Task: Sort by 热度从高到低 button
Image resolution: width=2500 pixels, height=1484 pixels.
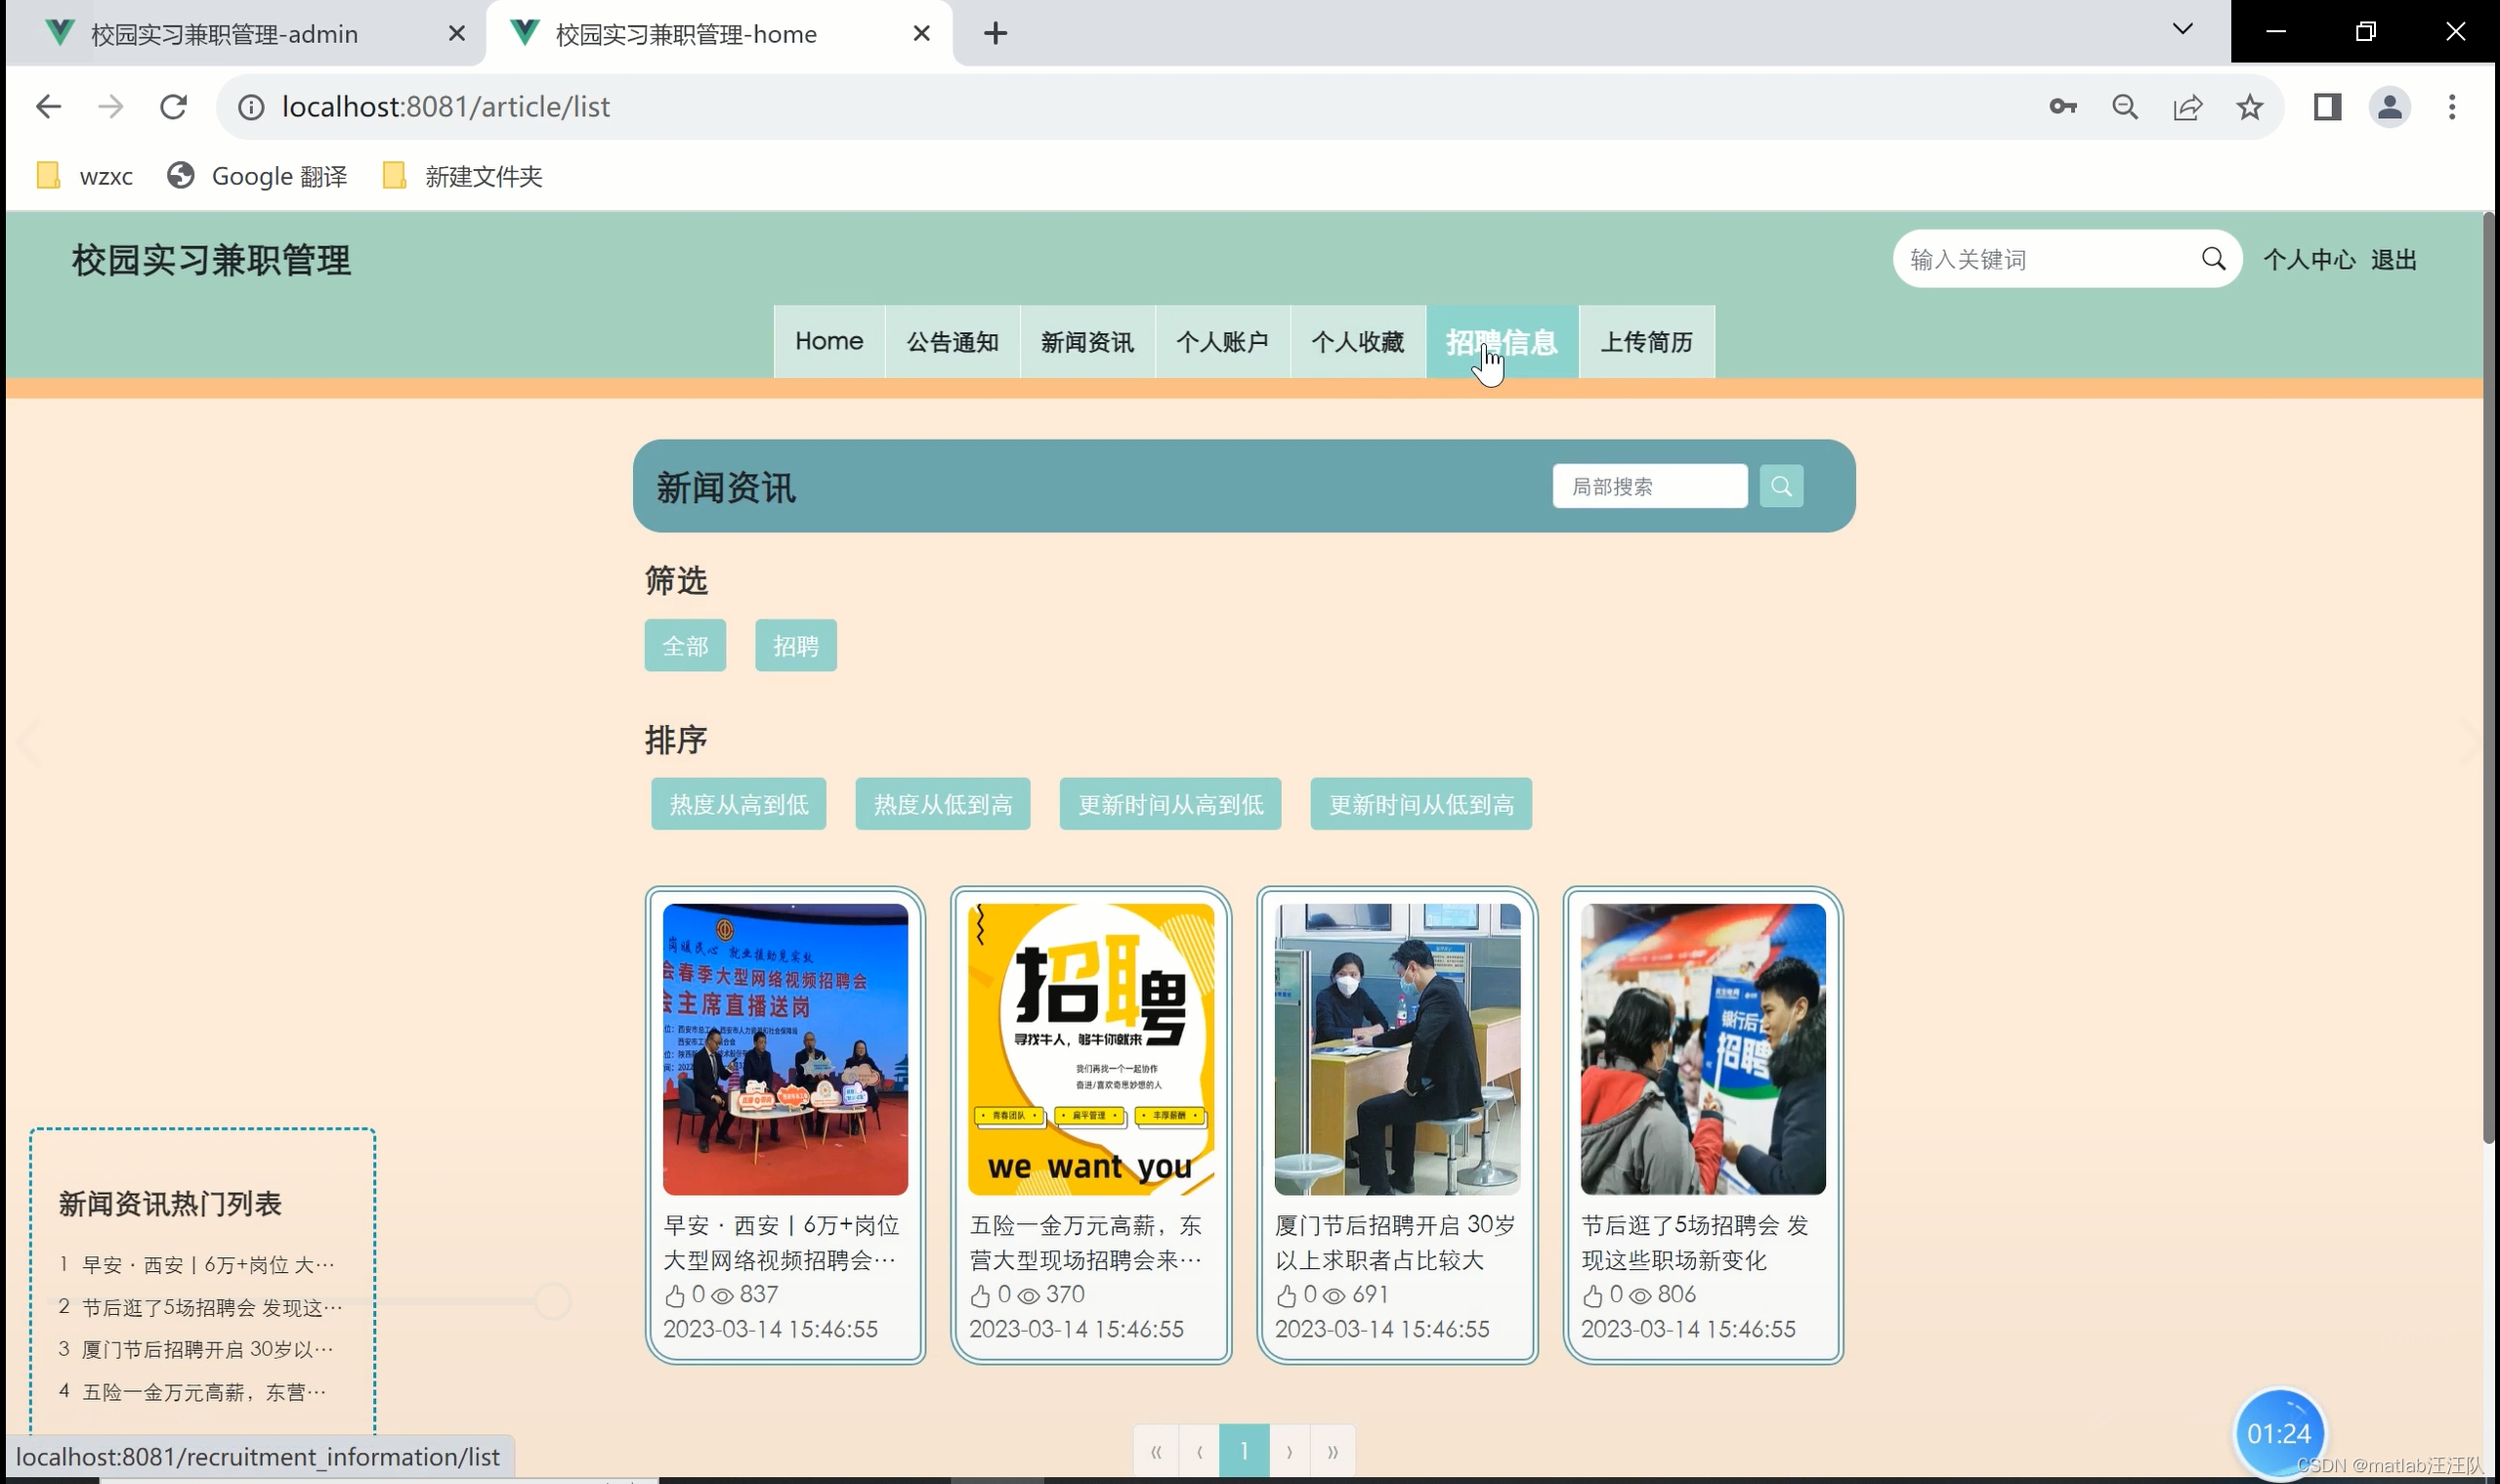Action: [738, 804]
